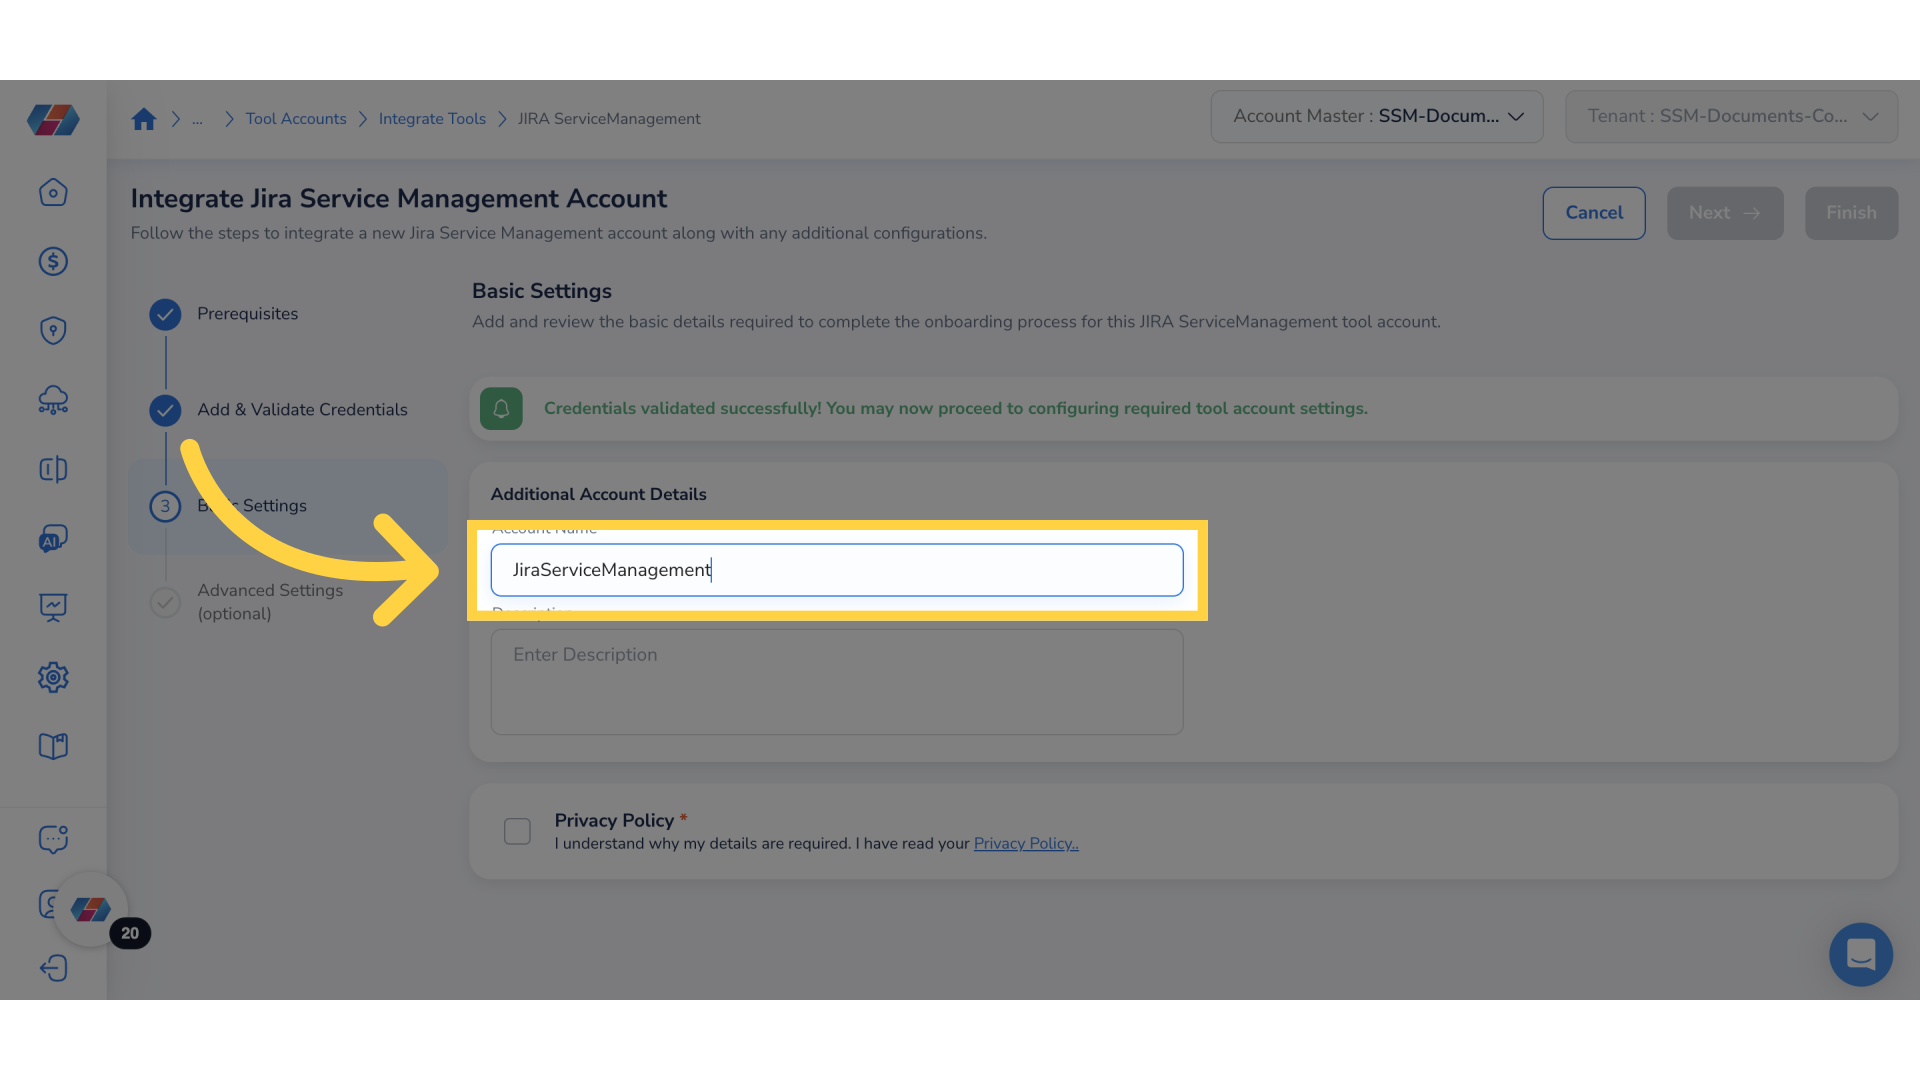Click the company logo in the sidebar

pos(53,120)
